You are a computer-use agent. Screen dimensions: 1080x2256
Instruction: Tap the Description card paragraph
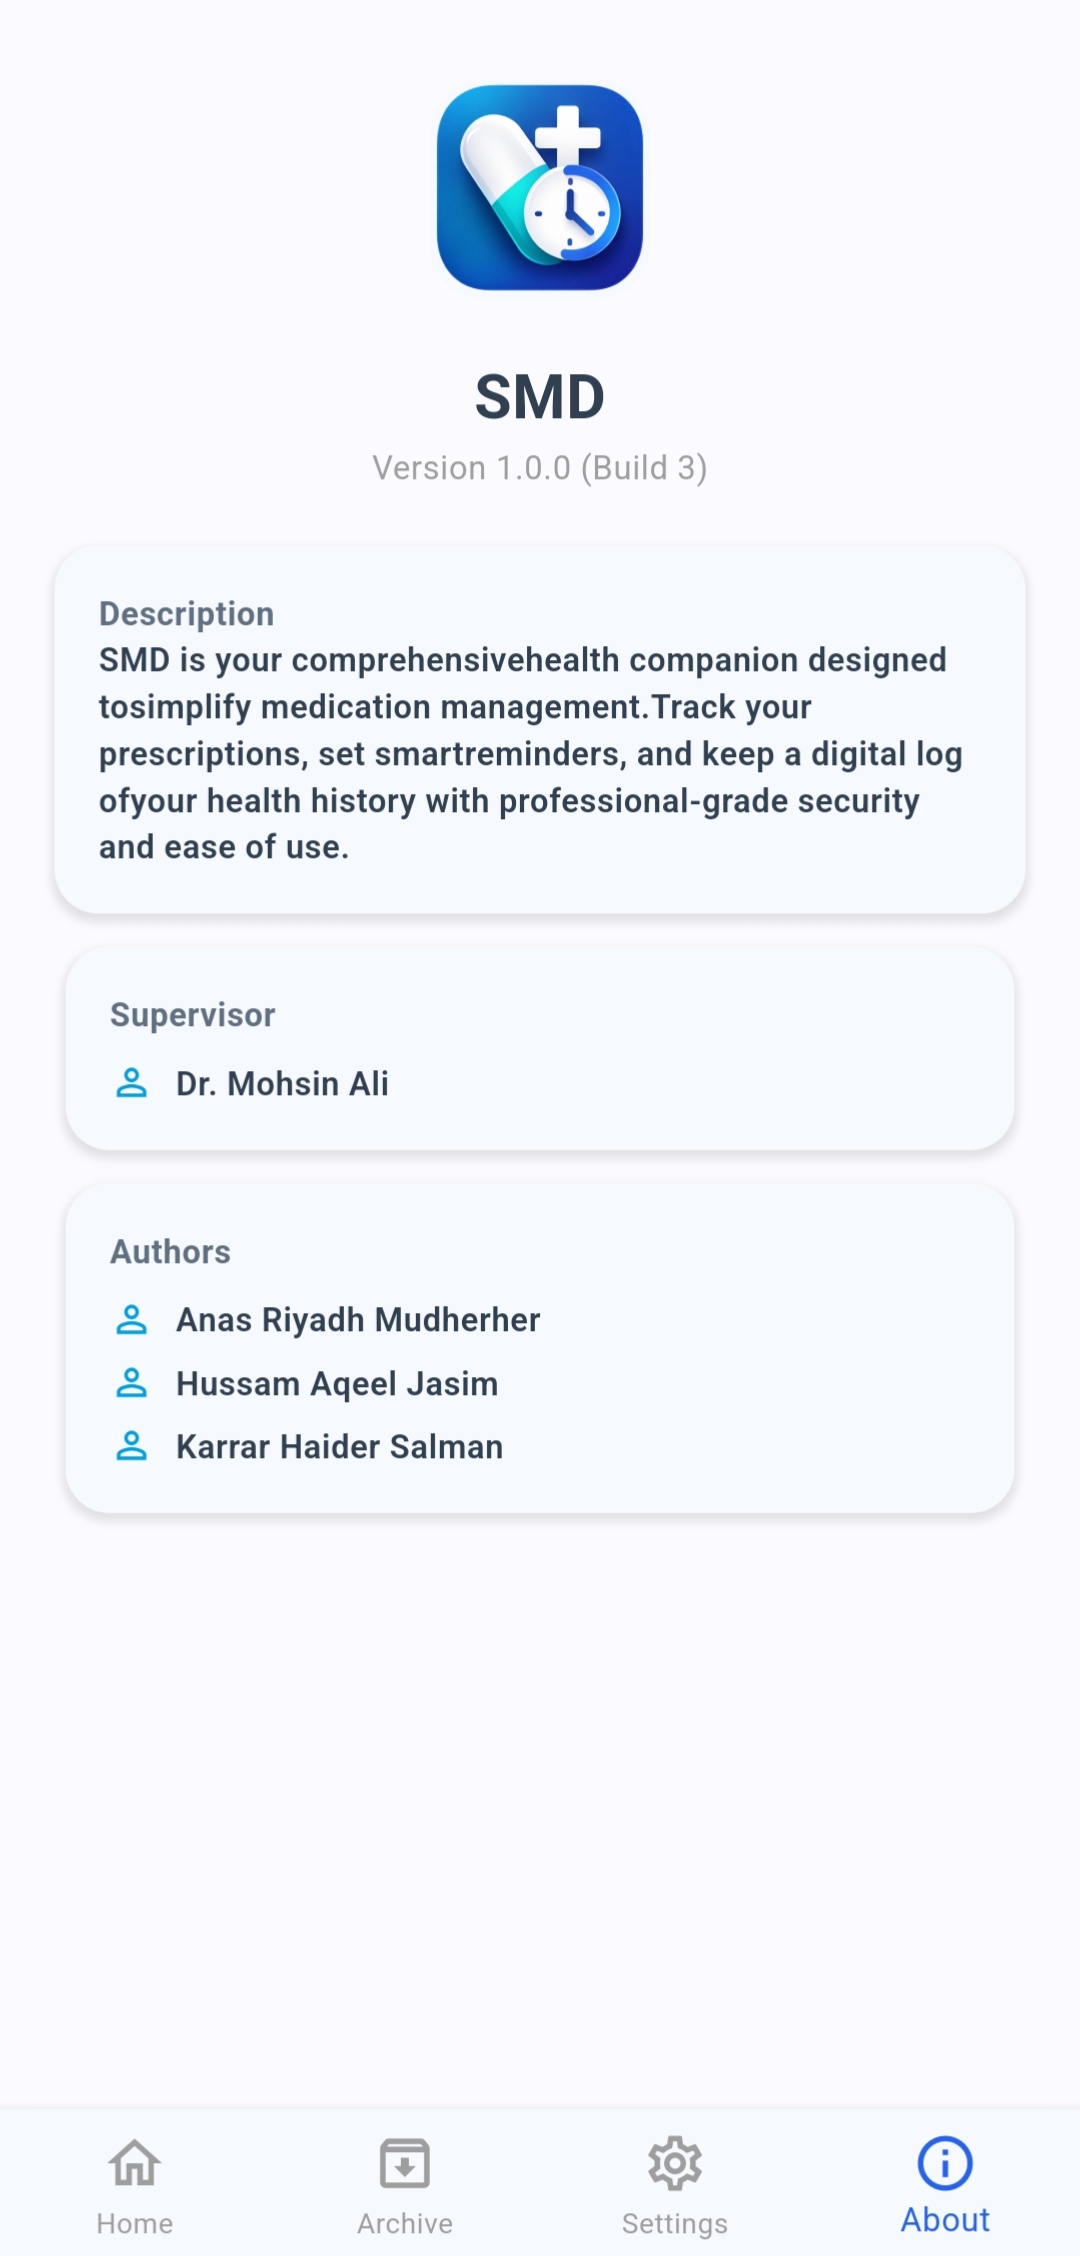click(530, 753)
